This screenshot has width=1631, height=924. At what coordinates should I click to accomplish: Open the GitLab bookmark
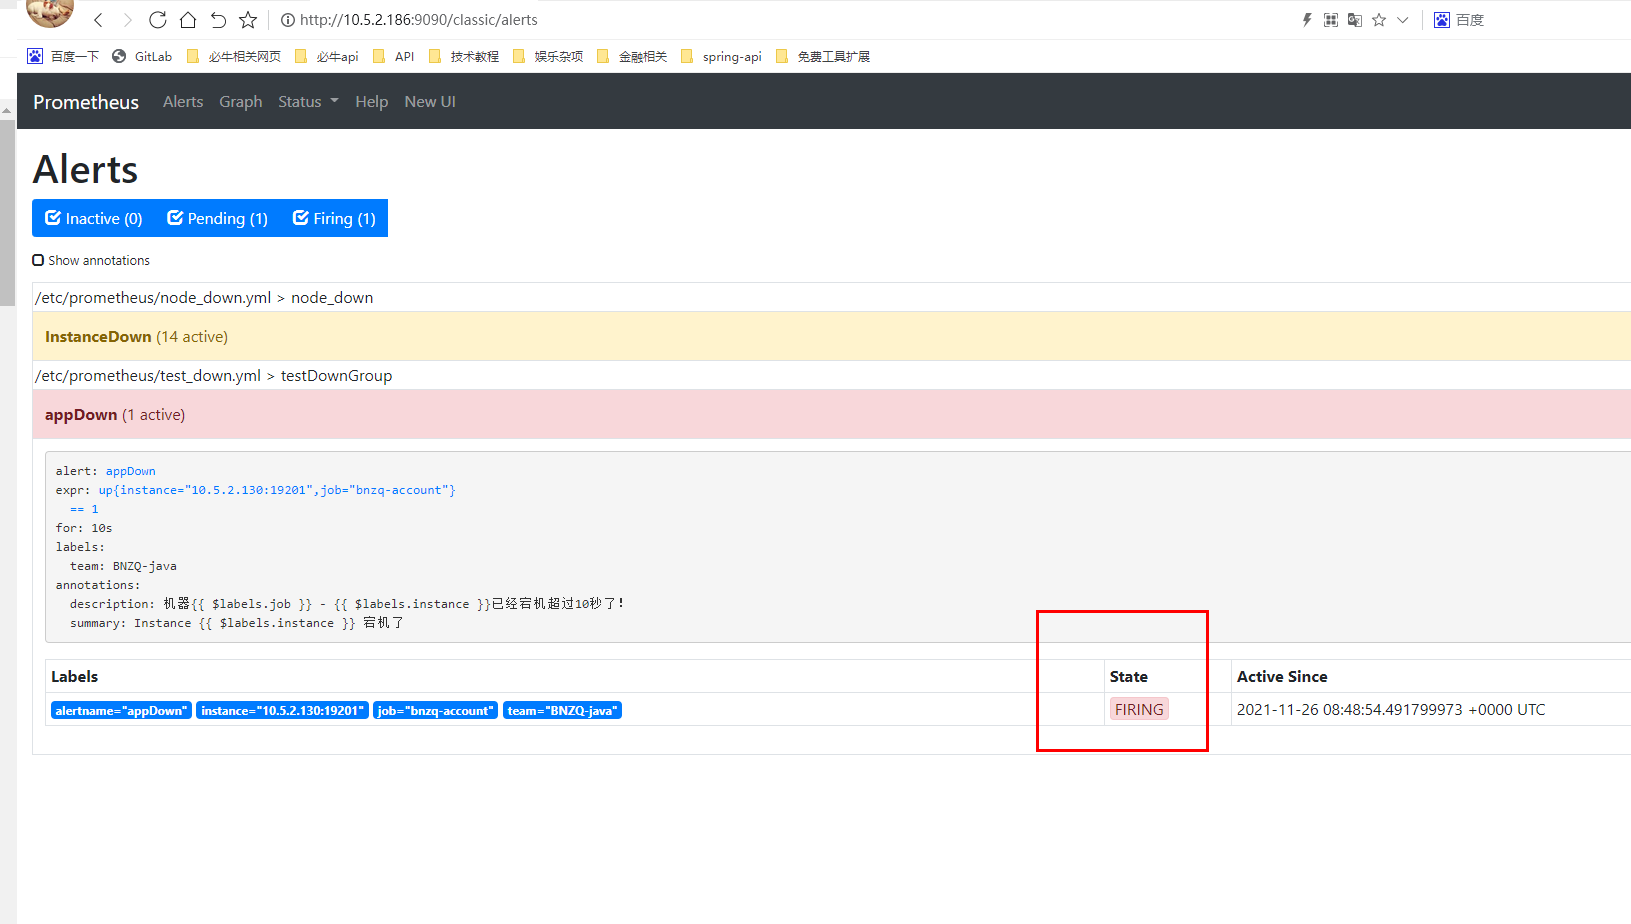point(142,57)
